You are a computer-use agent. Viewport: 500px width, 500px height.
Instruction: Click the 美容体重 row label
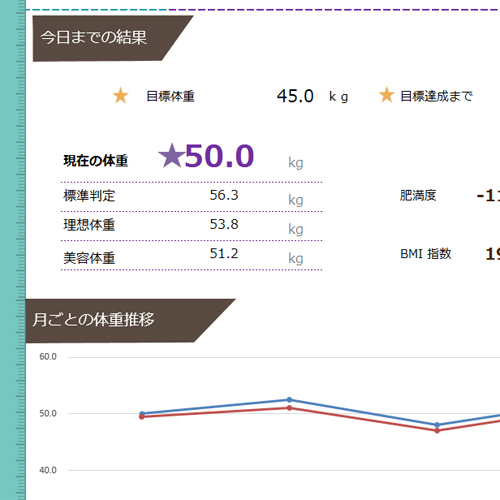[x=89, y=258]
